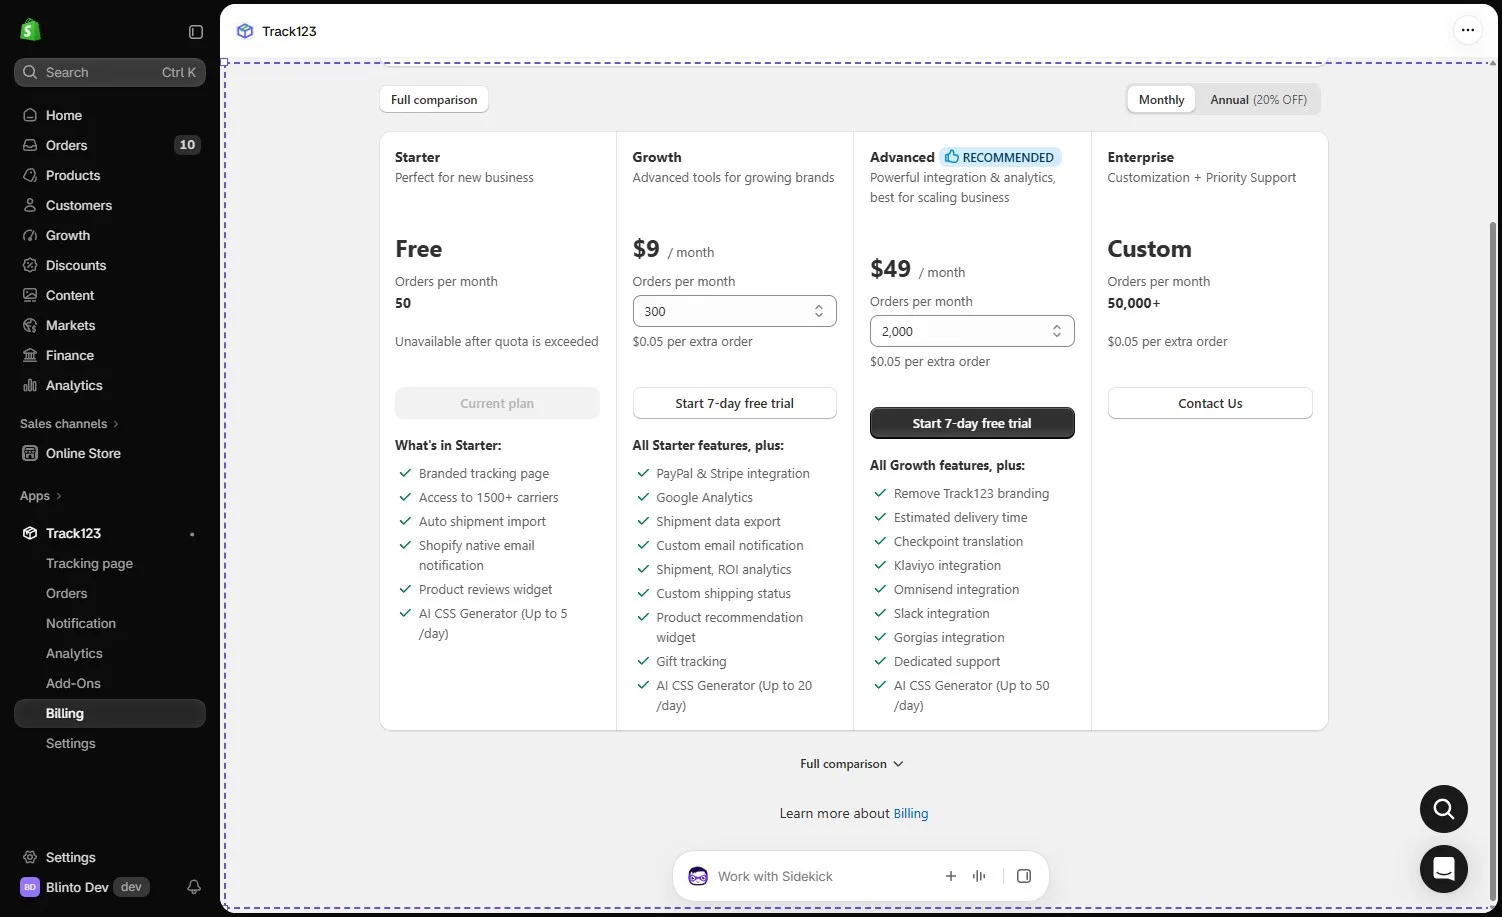Click the Finance bank icon
This screenshot has width=1502, height=917.
pos(30,355)
